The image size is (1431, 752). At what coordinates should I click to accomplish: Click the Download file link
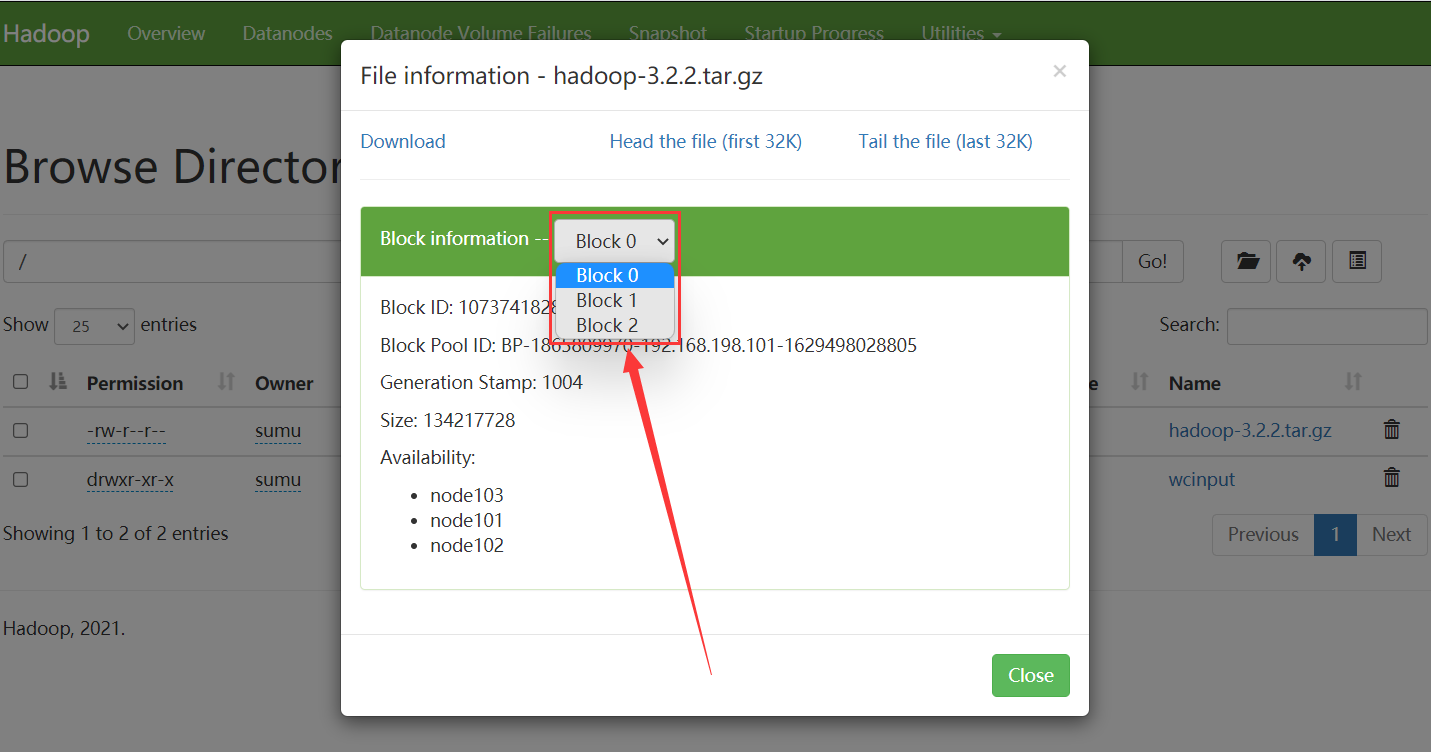pos(403,141)
